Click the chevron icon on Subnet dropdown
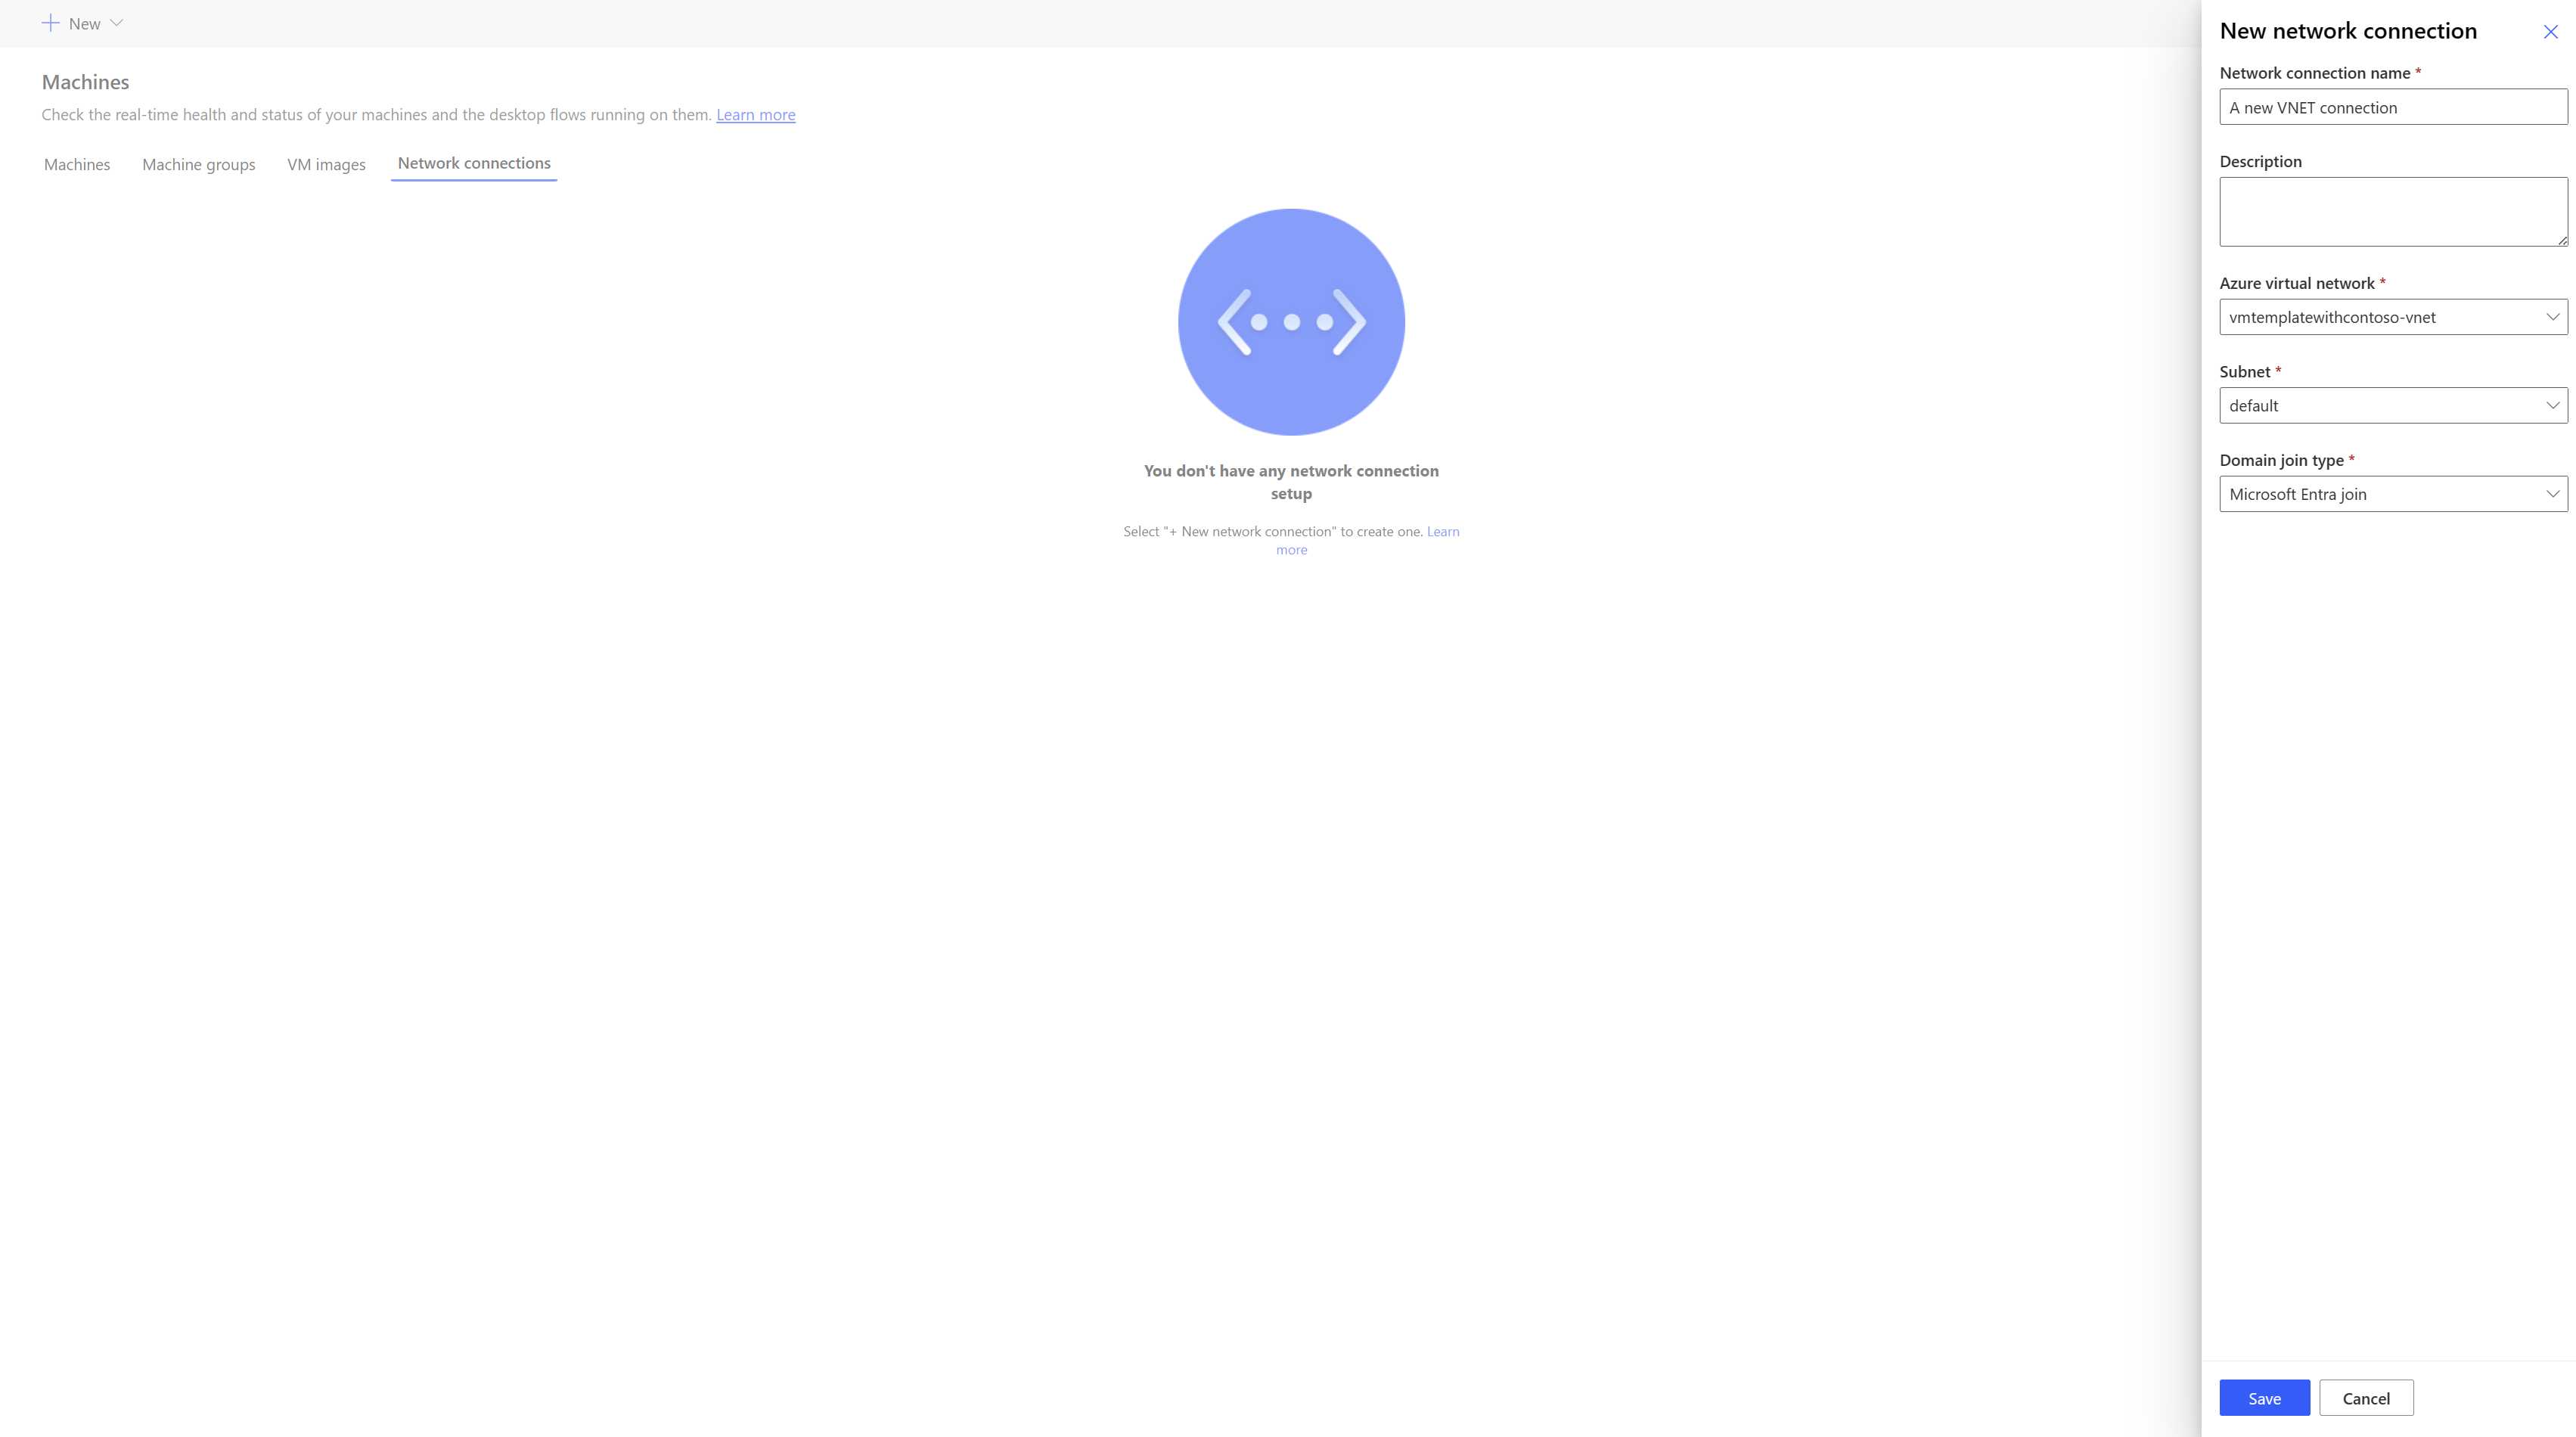2576x1437 pixels. 2550,403
